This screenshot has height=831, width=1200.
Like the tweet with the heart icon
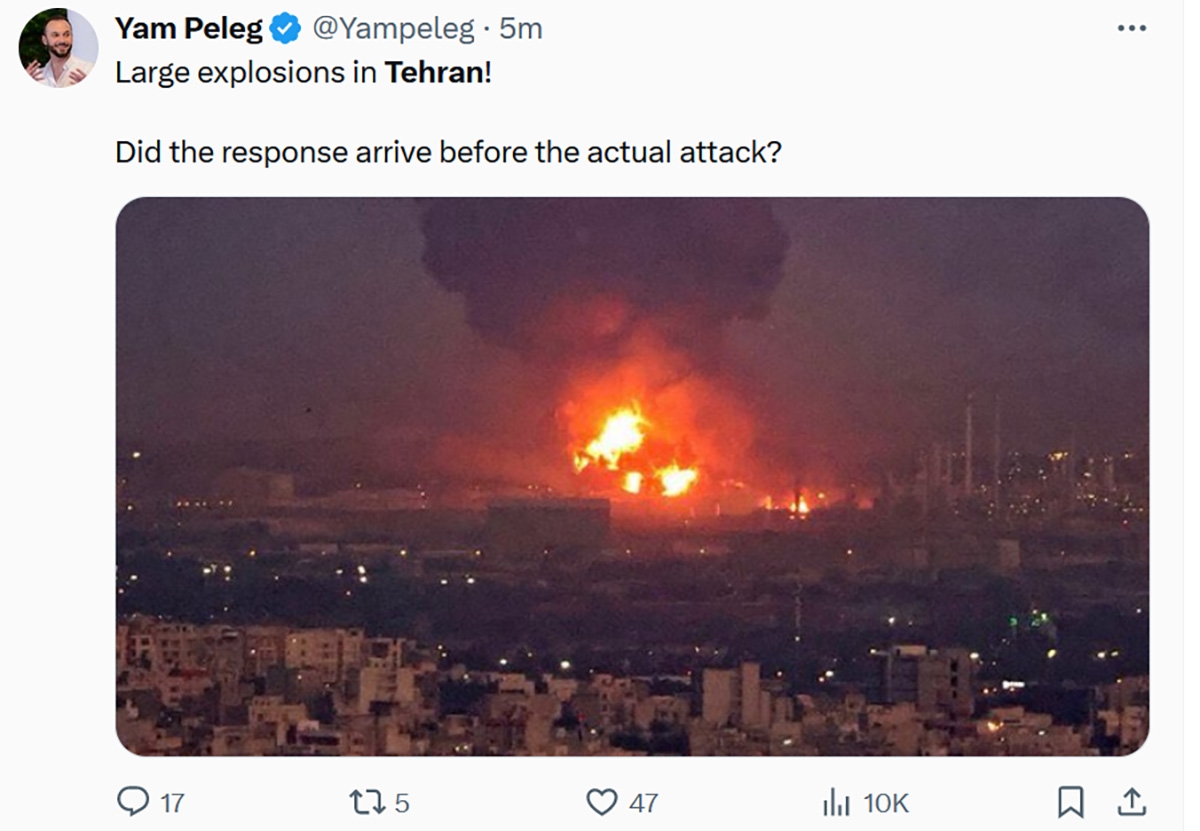click(x=601, y=802)
